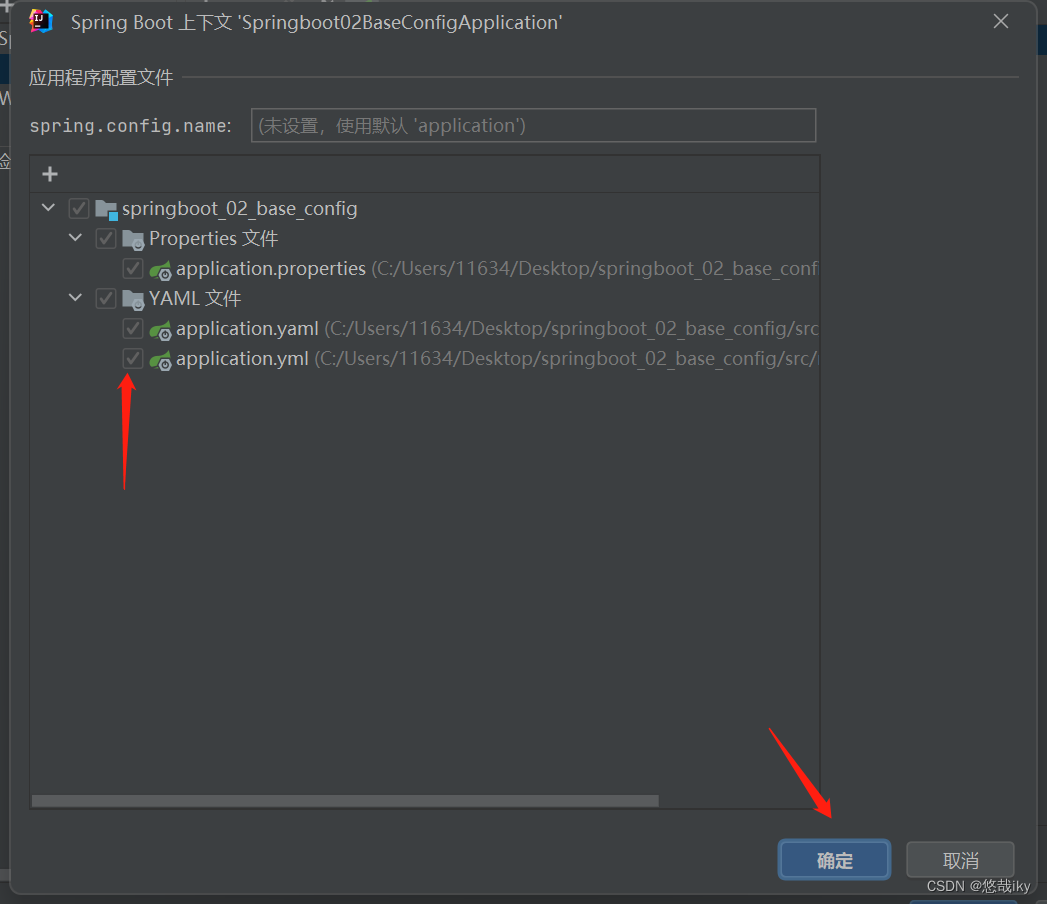Click the springboot_02_base_config module folder icon
1047x904 pixels.
[107, 210]
